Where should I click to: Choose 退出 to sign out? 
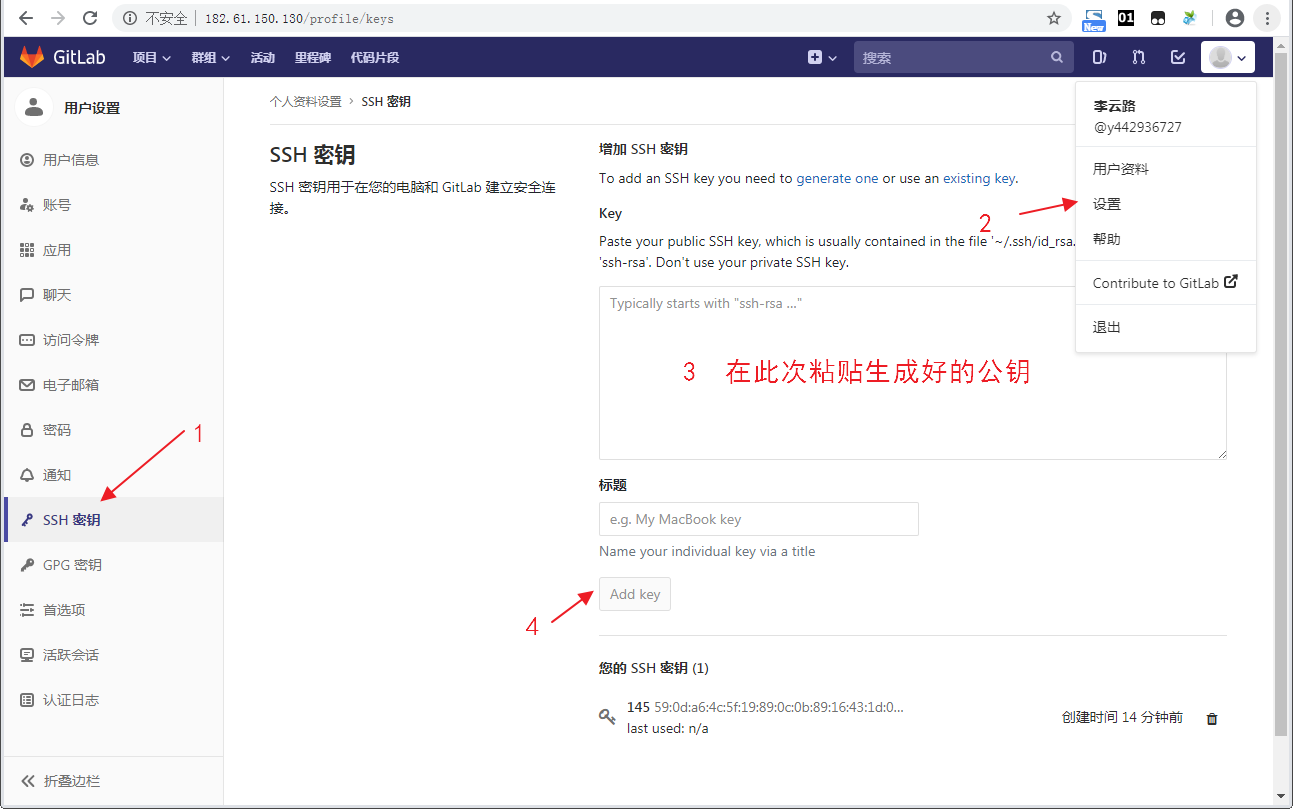1106,327
